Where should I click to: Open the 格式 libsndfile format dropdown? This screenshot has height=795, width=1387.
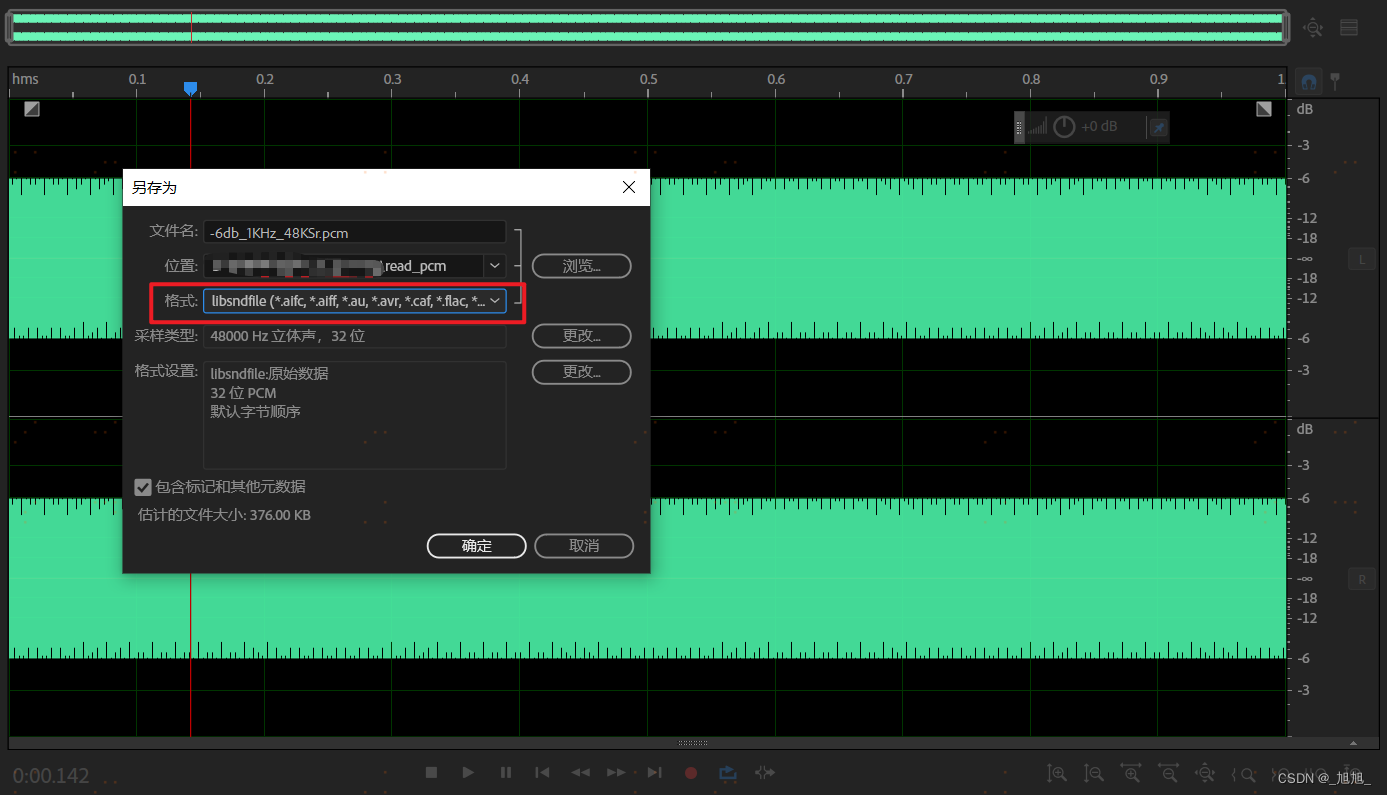(x=355, y=301)
